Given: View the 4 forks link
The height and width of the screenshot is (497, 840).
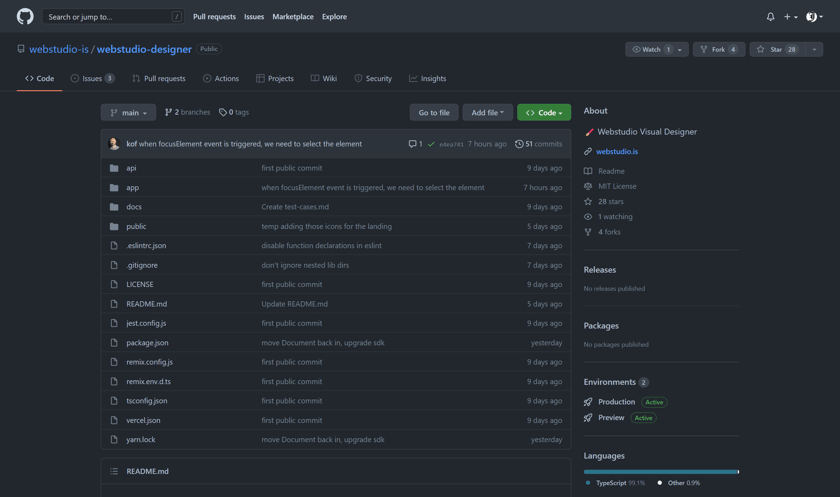Looking at the screenshot, I should point(609,232).
